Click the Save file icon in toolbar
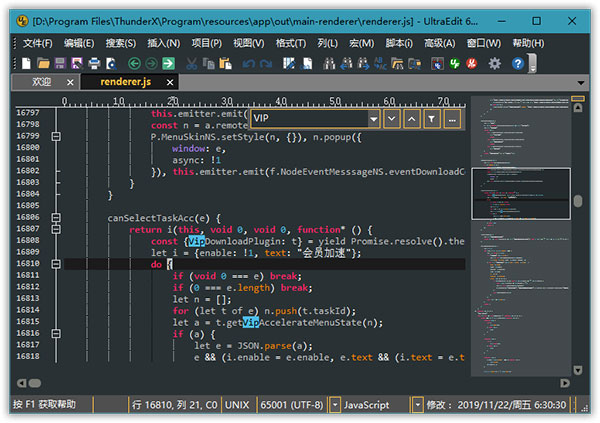Image resolution: width=600 pixels, height=423 pixels. (x=60, y=63)
